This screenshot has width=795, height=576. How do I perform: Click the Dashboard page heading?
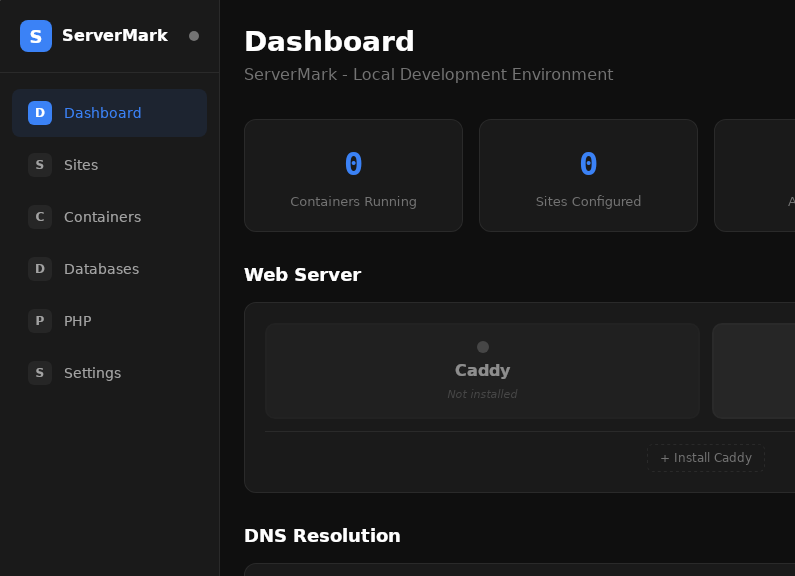[329, 41]
